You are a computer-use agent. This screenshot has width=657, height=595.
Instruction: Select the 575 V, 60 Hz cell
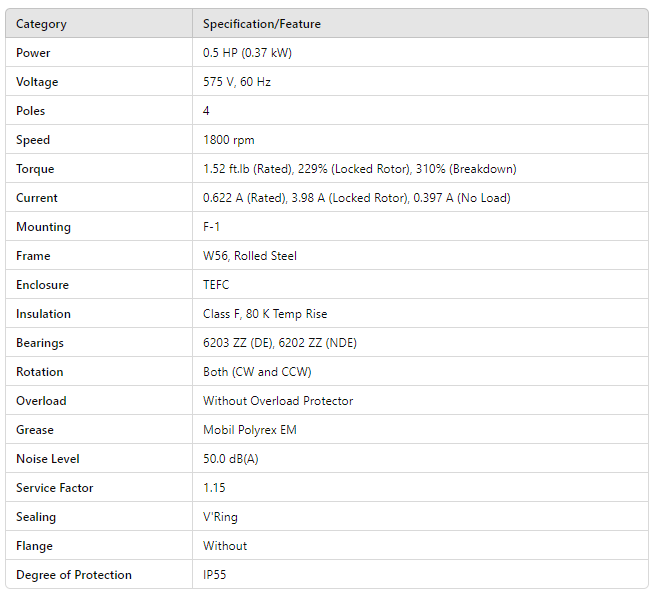237,82
